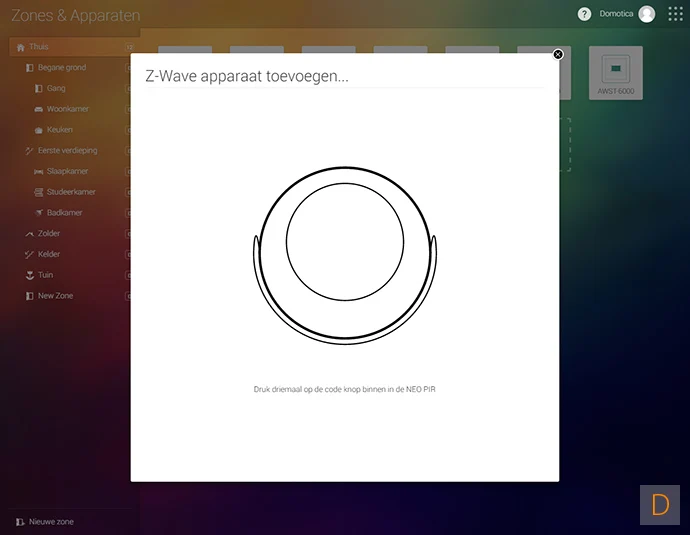This screenshot has width=690, height=535.
Task: Open the Domotica user avatar
Action: click(646, 14)
